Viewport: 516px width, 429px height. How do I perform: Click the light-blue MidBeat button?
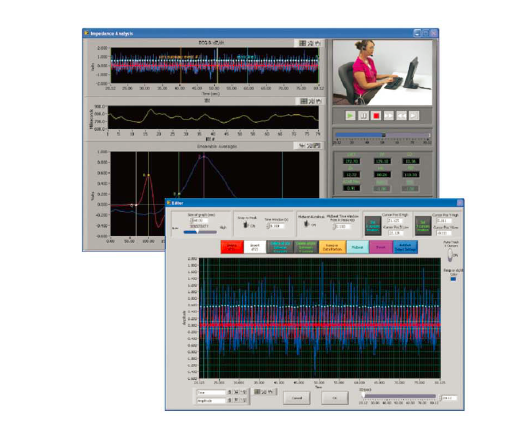click(358, 247)
